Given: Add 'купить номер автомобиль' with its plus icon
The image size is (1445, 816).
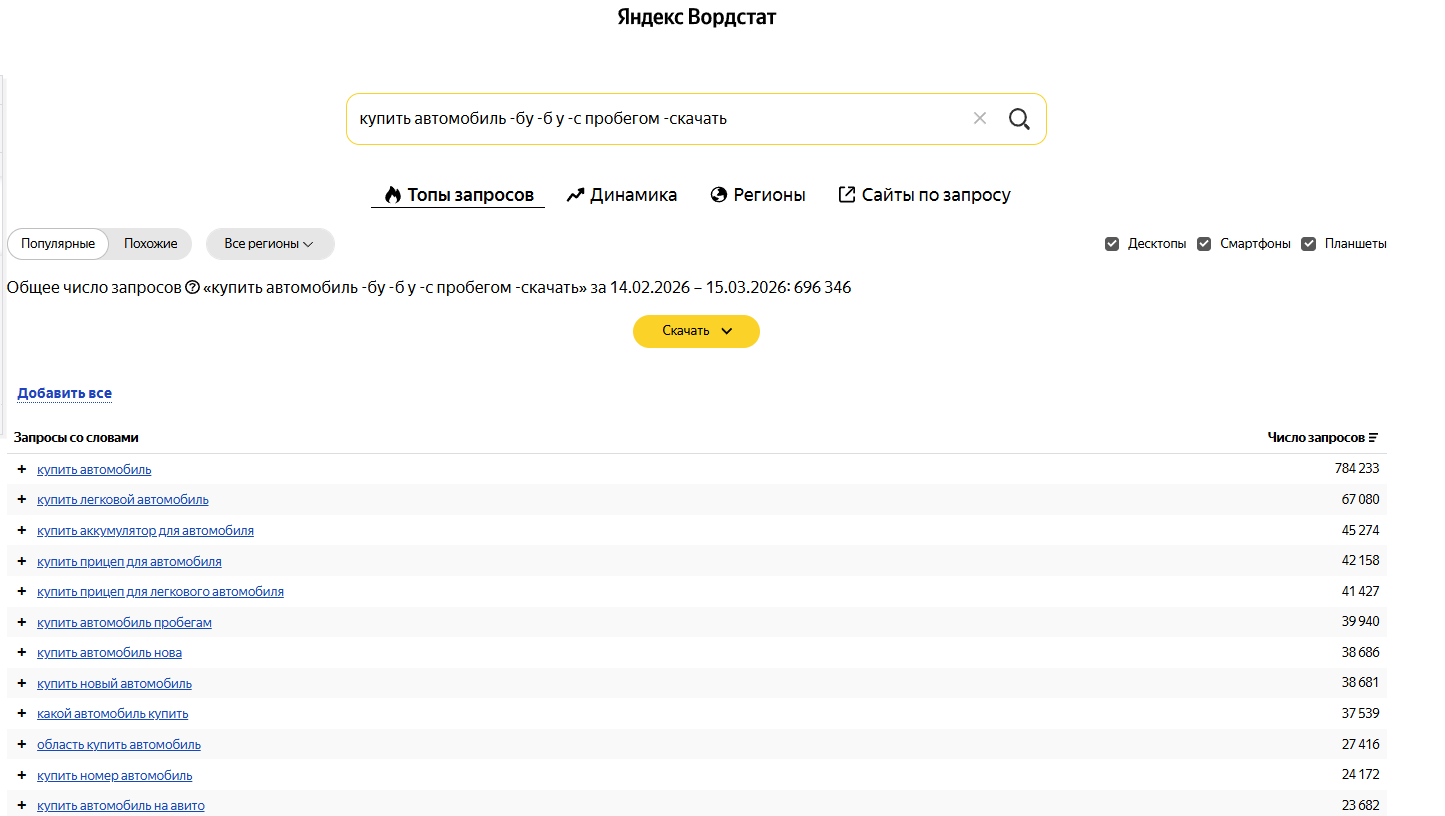Looking at the screenshot, I should pyautogui.click(x=22, y=775).
